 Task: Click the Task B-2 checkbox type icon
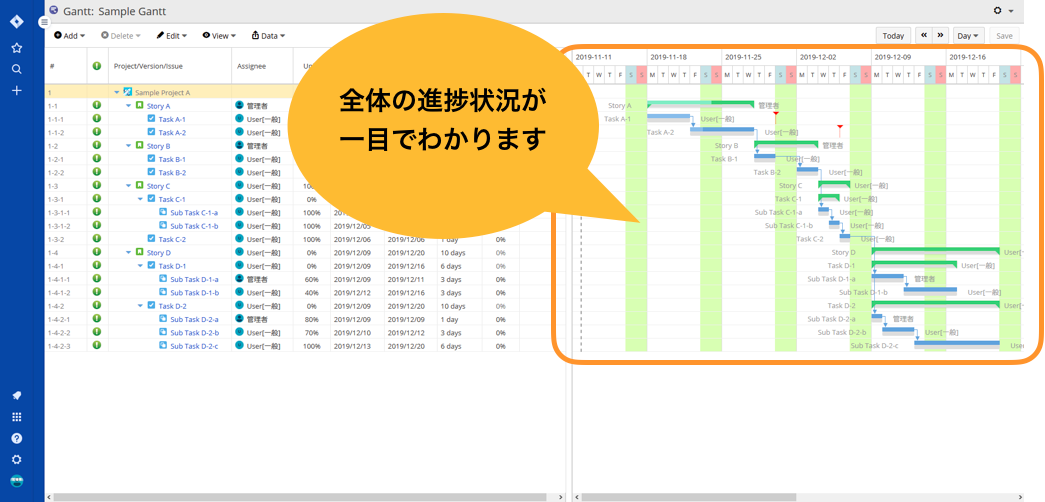click(x=151, y=172)
